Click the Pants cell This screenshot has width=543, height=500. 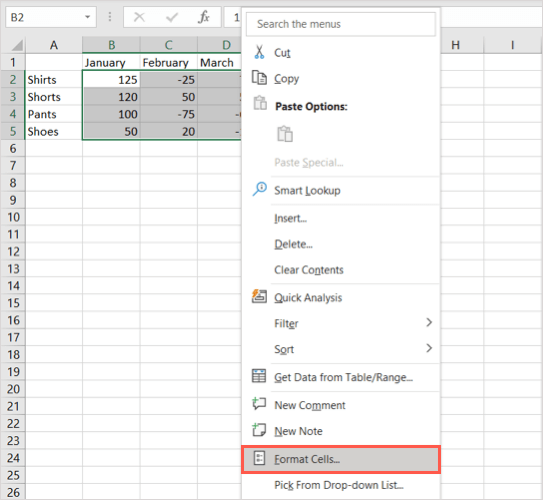[x=54, y=114]
